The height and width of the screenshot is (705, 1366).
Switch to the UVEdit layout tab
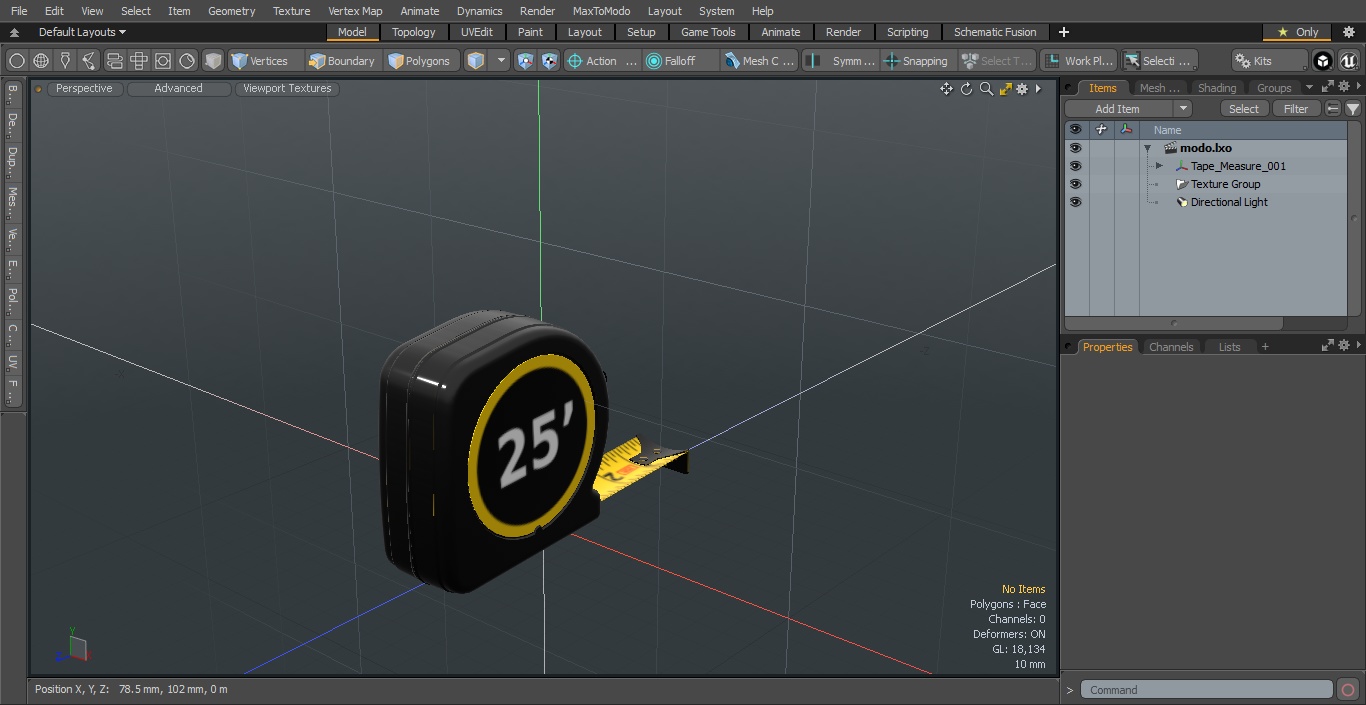click(477, 32)
